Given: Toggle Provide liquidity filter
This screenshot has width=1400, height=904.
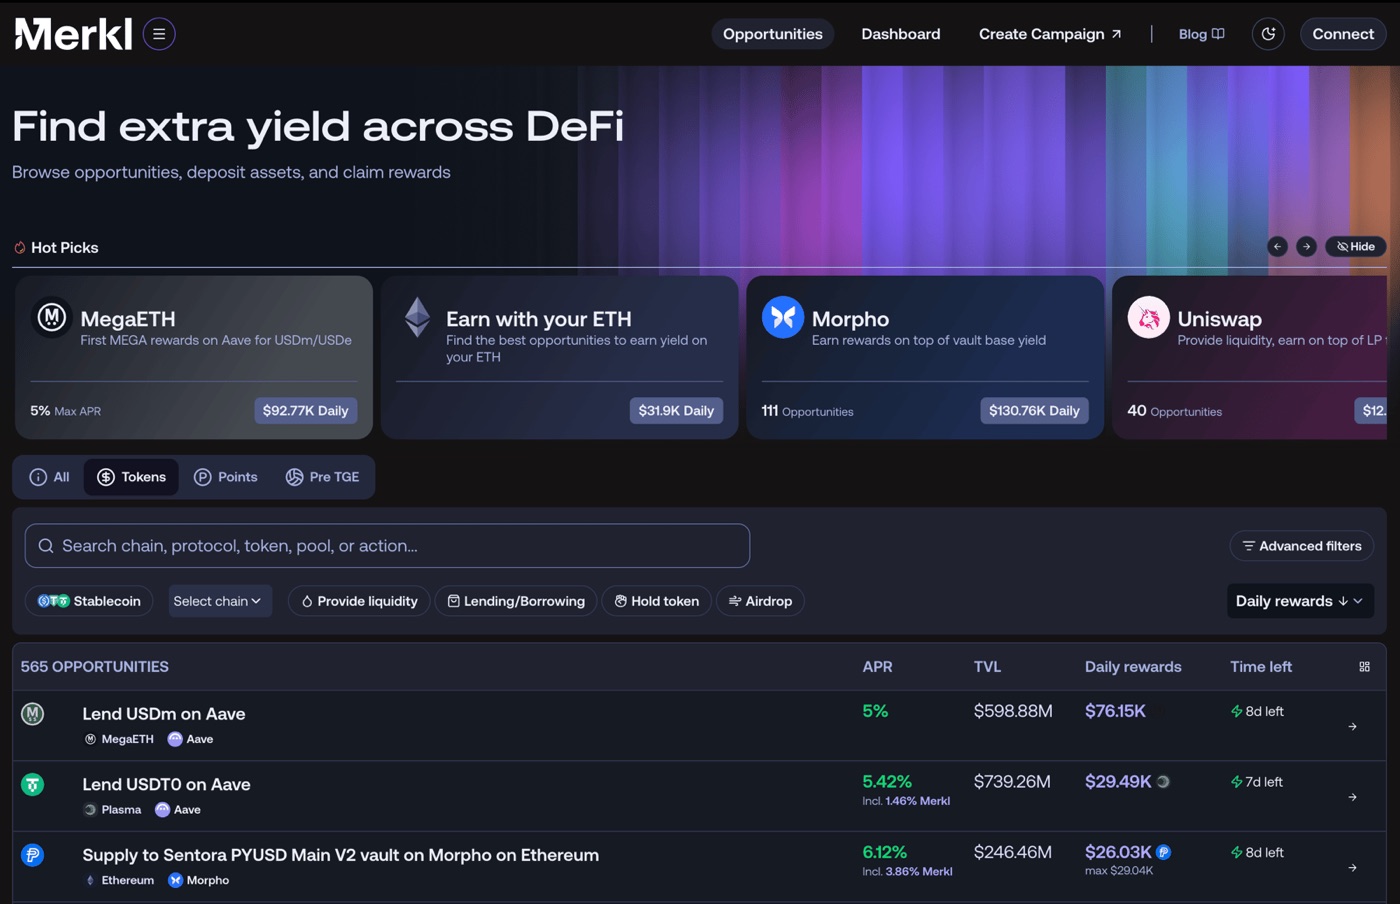Looking at the screenshot, I should [x=360, y=601].
